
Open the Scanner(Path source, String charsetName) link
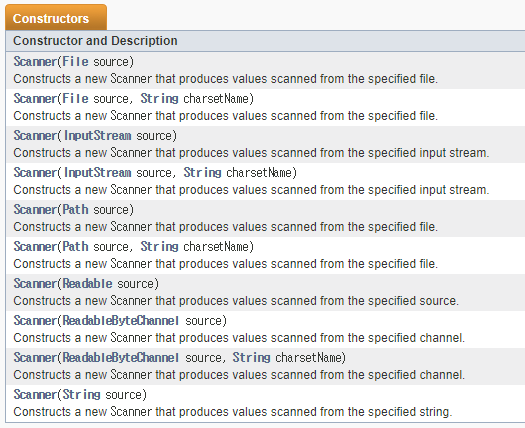pos(35,246)
